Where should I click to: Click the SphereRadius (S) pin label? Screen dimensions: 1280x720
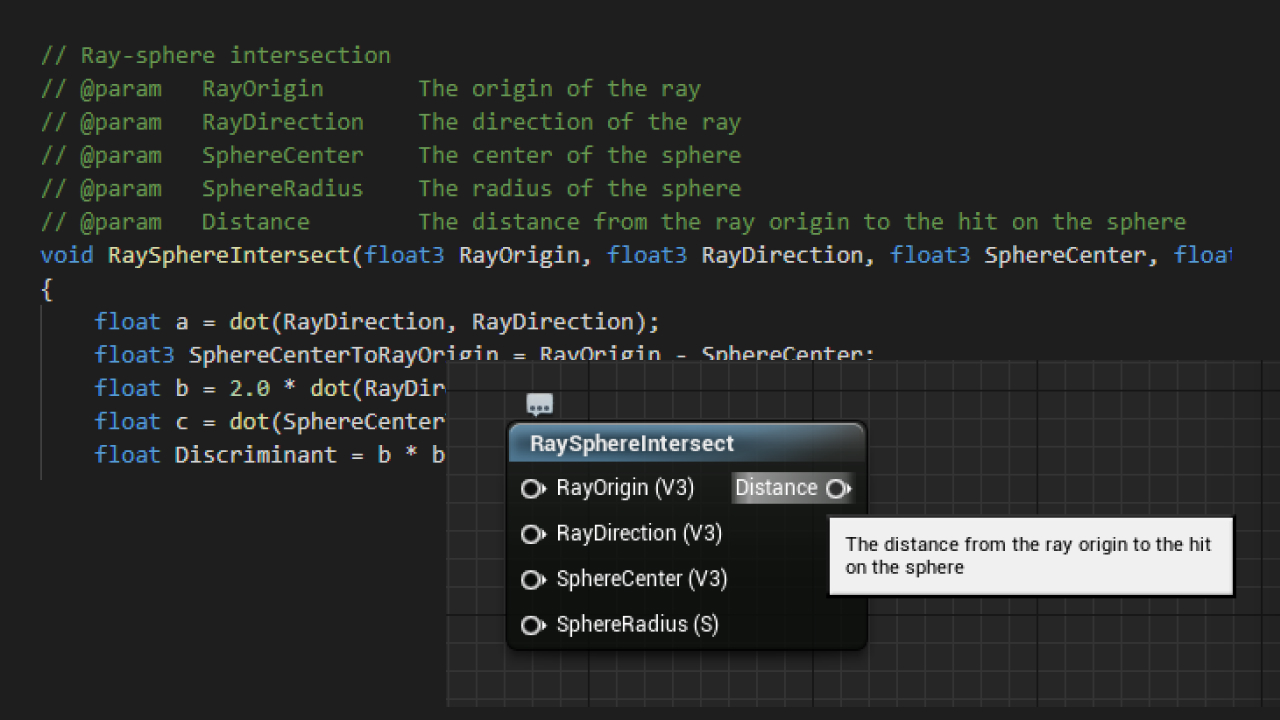637,624
